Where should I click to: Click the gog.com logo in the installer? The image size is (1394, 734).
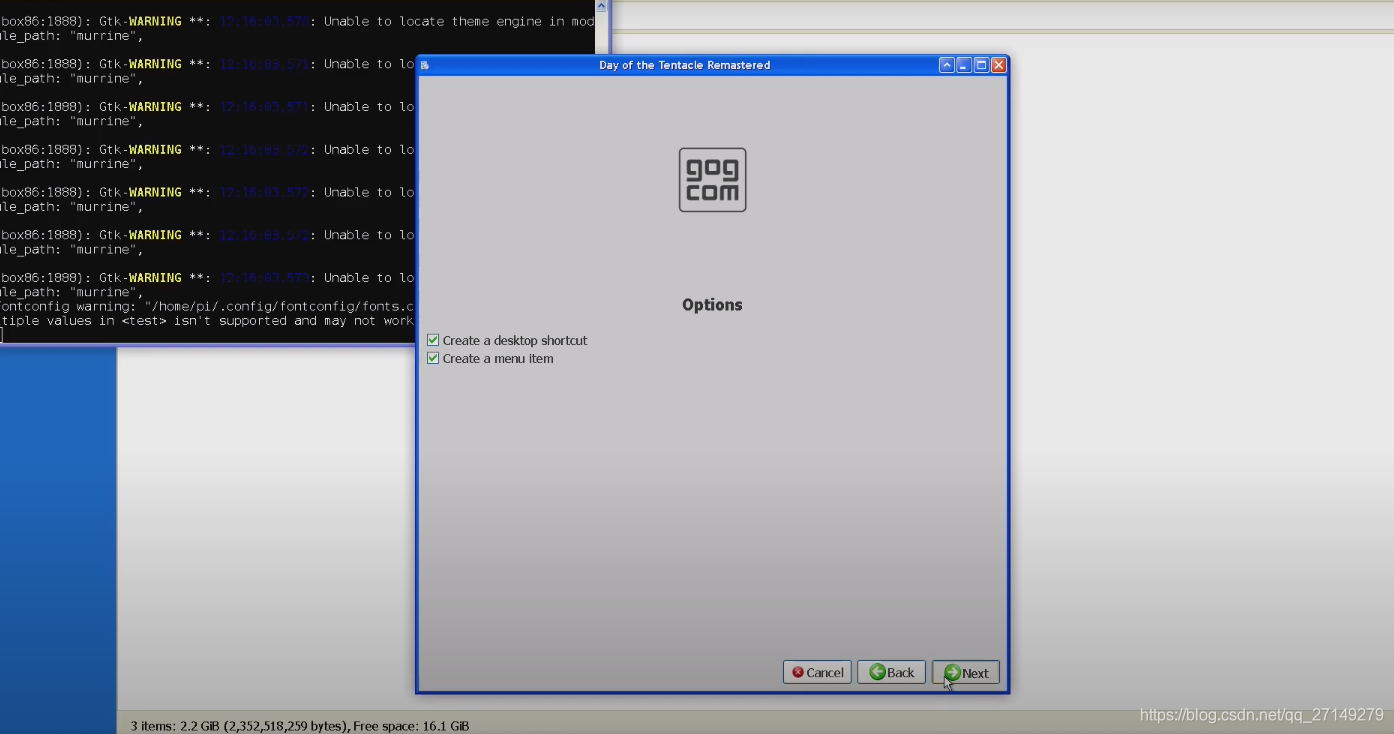(712, 180)
